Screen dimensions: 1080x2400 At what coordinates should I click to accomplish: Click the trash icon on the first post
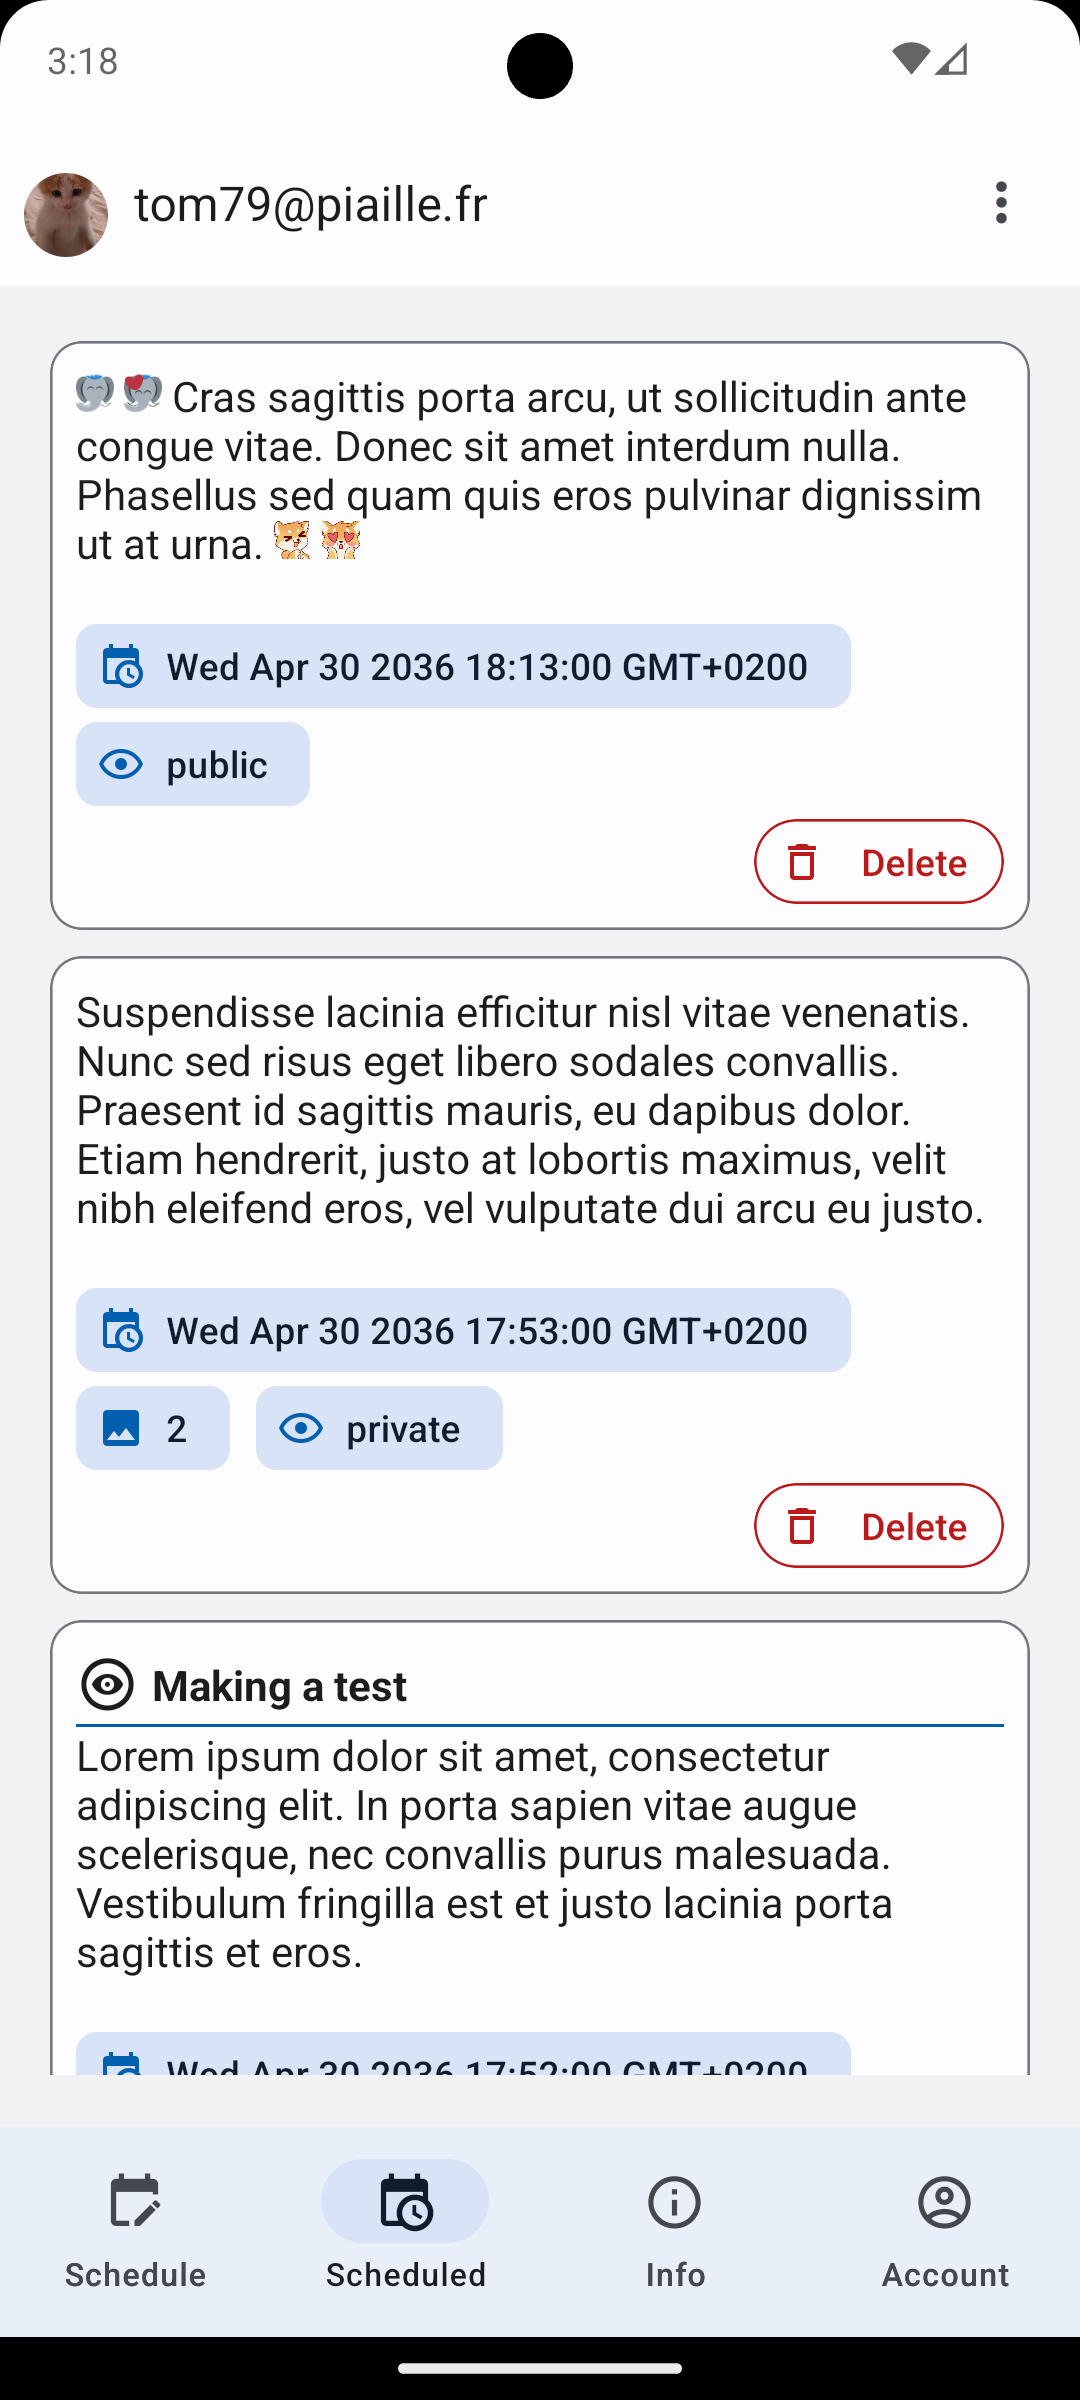coord(802,862)
